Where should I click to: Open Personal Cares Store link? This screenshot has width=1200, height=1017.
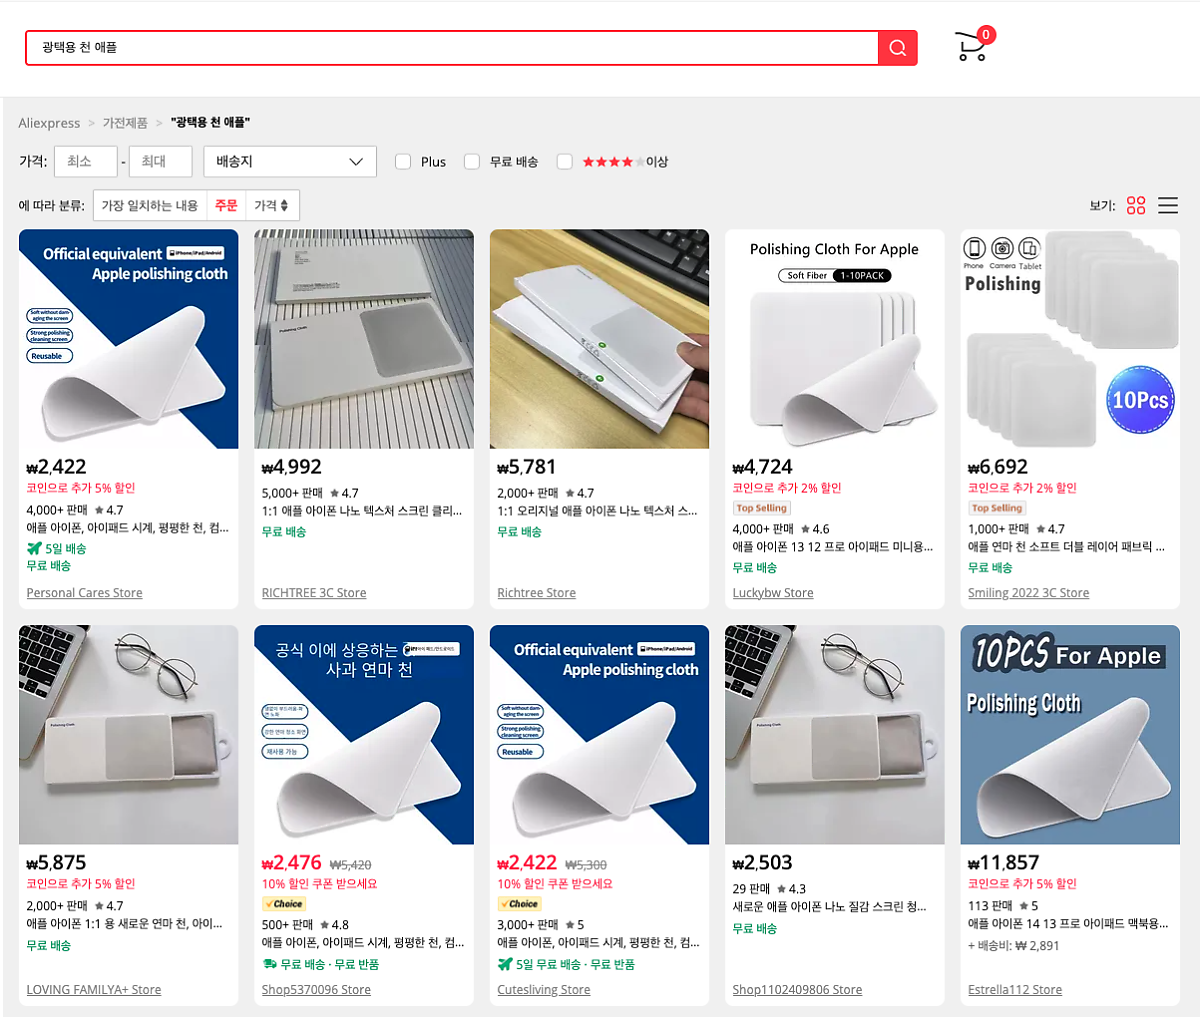[84, 593]
